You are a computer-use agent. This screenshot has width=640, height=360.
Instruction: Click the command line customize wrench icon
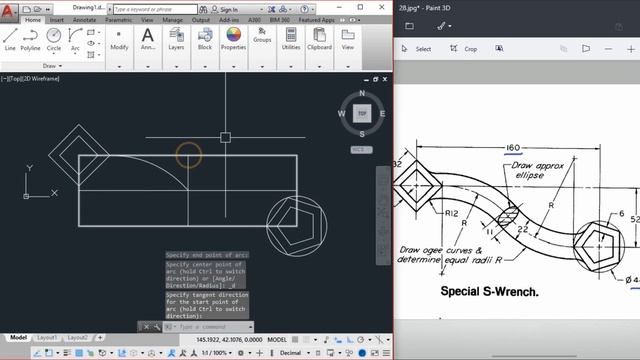[x=157, y=327]
